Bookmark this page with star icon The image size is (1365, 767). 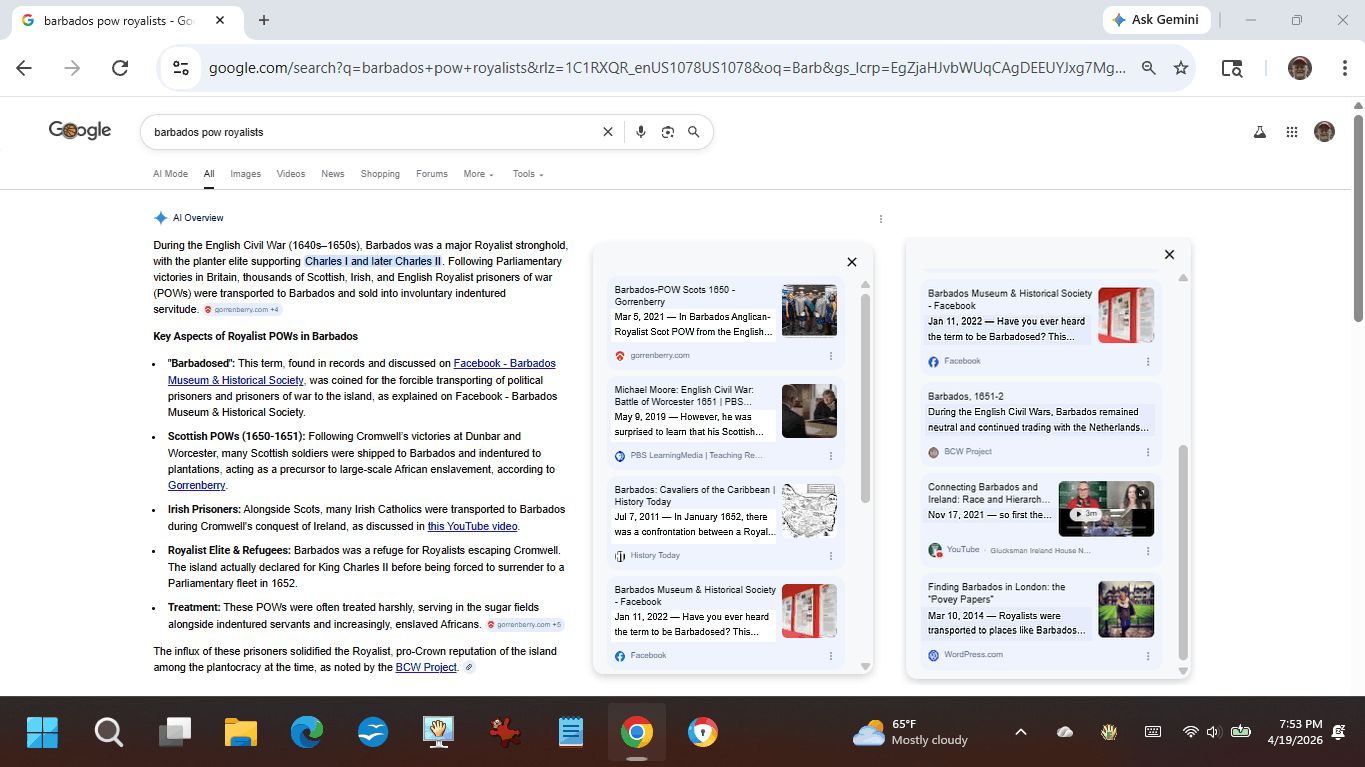tap(1181, 68)
